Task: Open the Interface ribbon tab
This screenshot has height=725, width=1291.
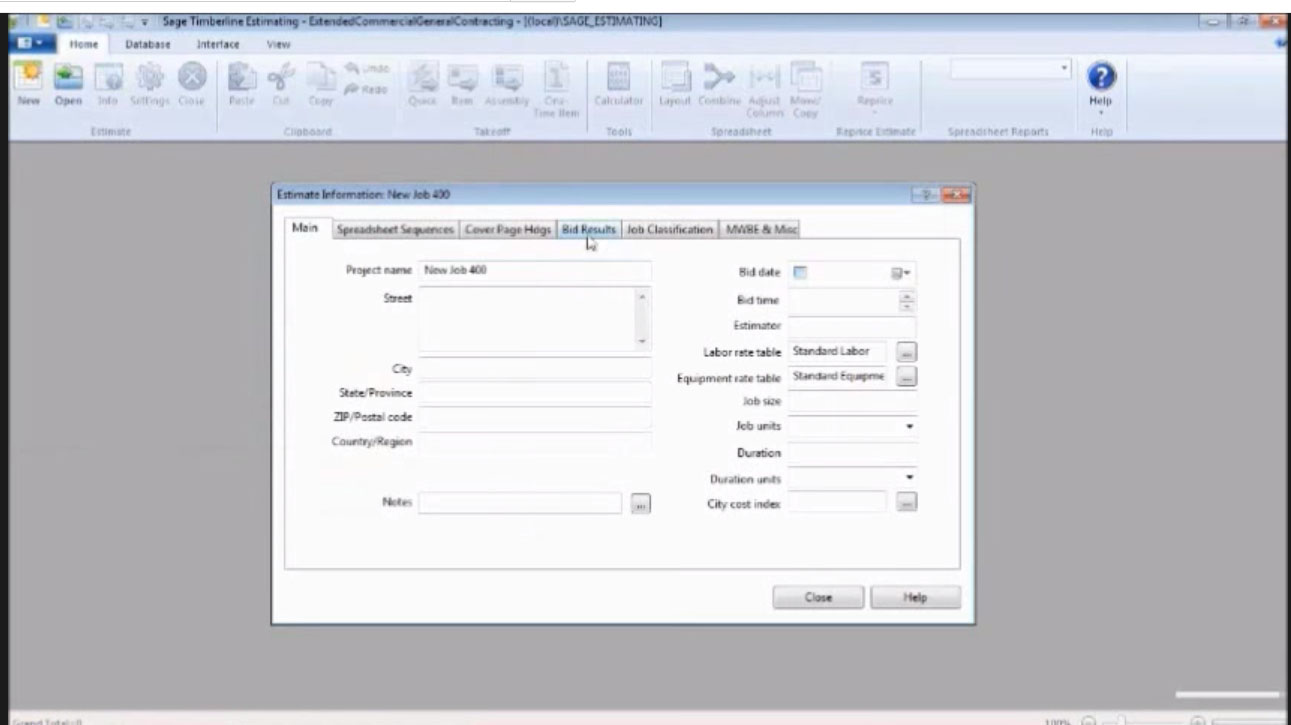Action: 216,45
